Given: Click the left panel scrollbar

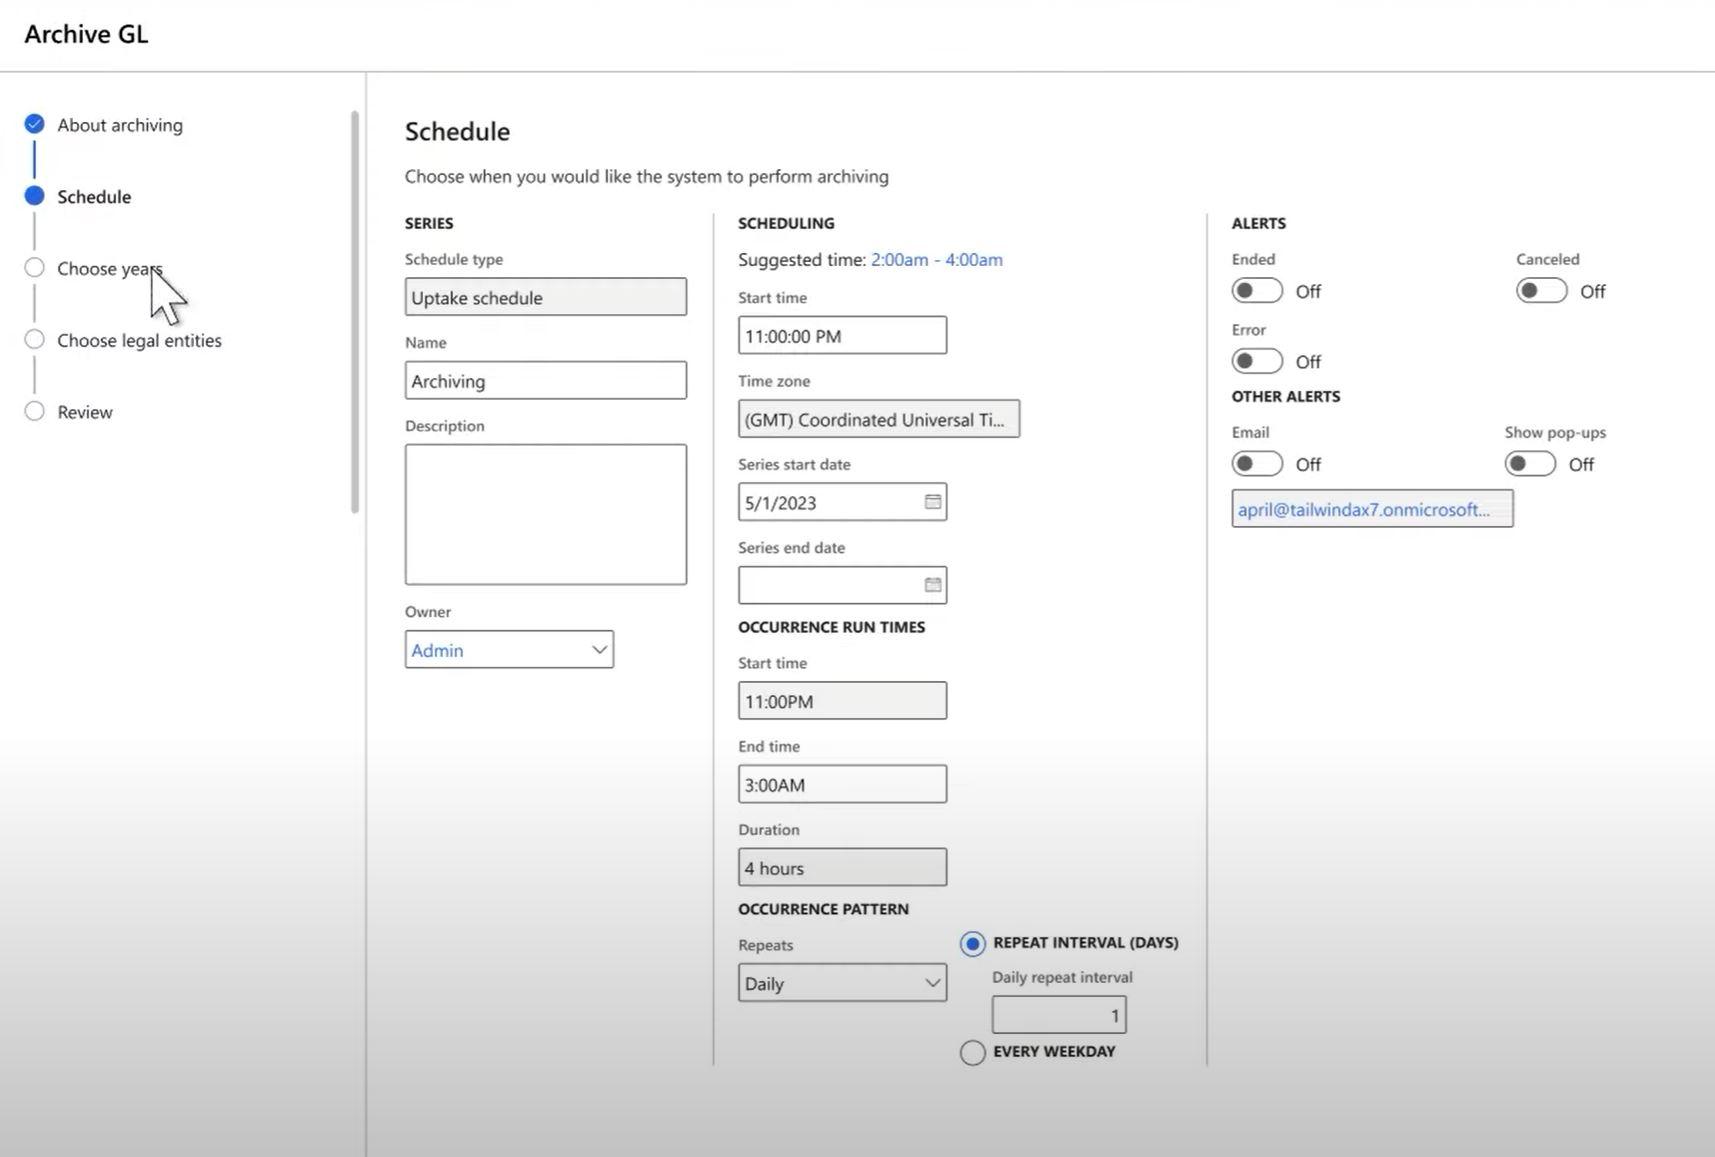Looking at the screenshot, I should [x=353, y=300].
